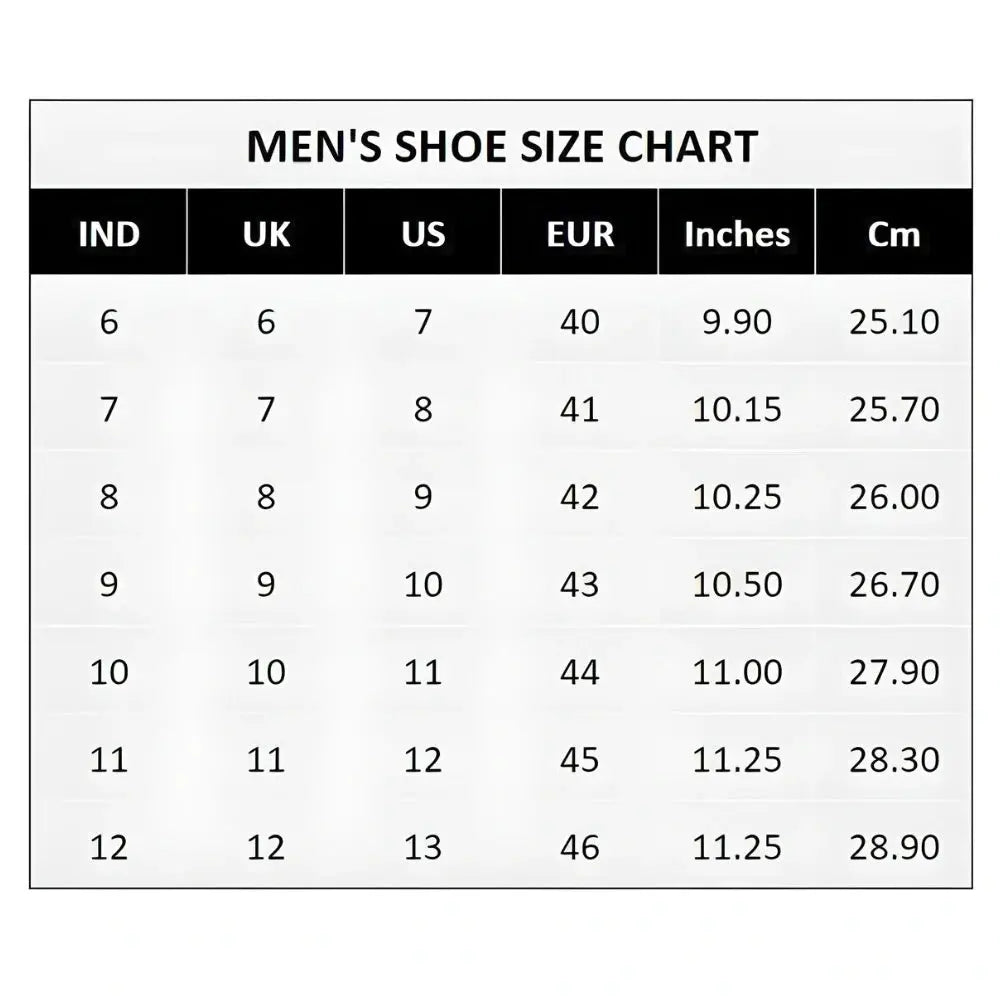Click the 11.00 inches cell
Image resolution: width=1000 pixels, height=1000 pixels.
[x=737, y=672]
